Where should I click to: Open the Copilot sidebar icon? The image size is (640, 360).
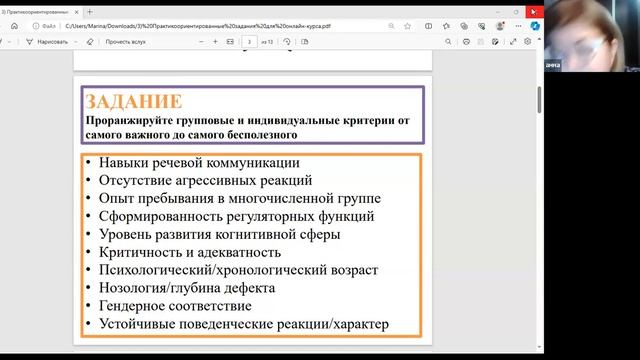coord(535,26)
